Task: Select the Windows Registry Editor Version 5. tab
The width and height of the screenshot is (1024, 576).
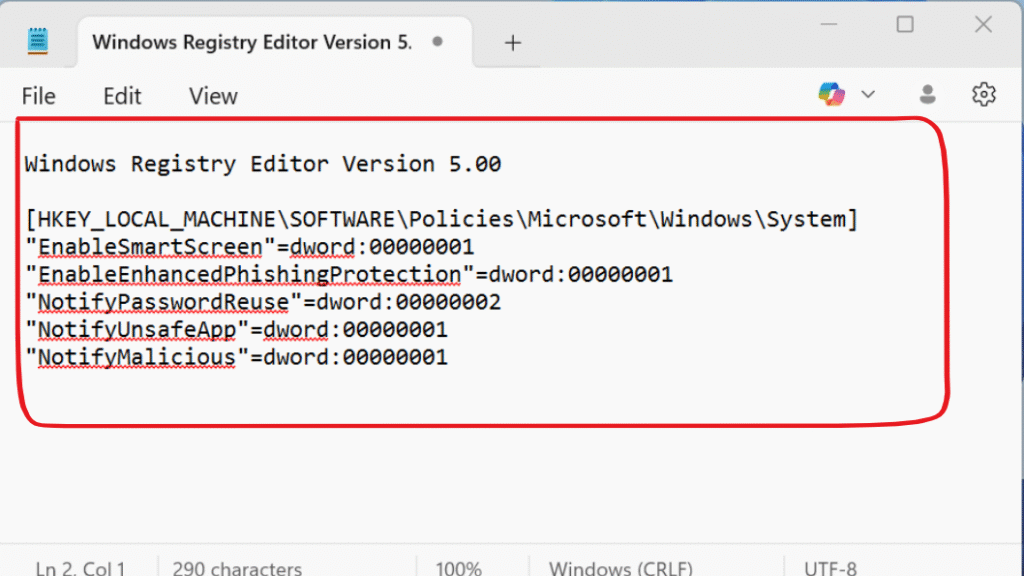Action: tap(275, 42)
